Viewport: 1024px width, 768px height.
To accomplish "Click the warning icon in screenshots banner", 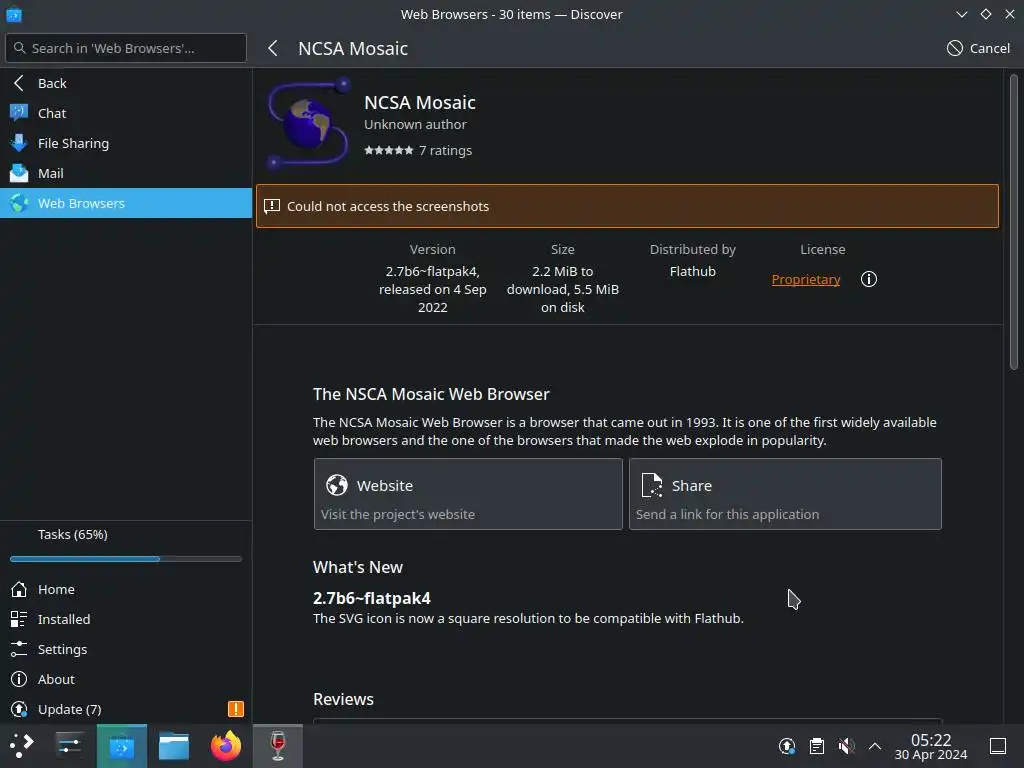I will [272, 206].
